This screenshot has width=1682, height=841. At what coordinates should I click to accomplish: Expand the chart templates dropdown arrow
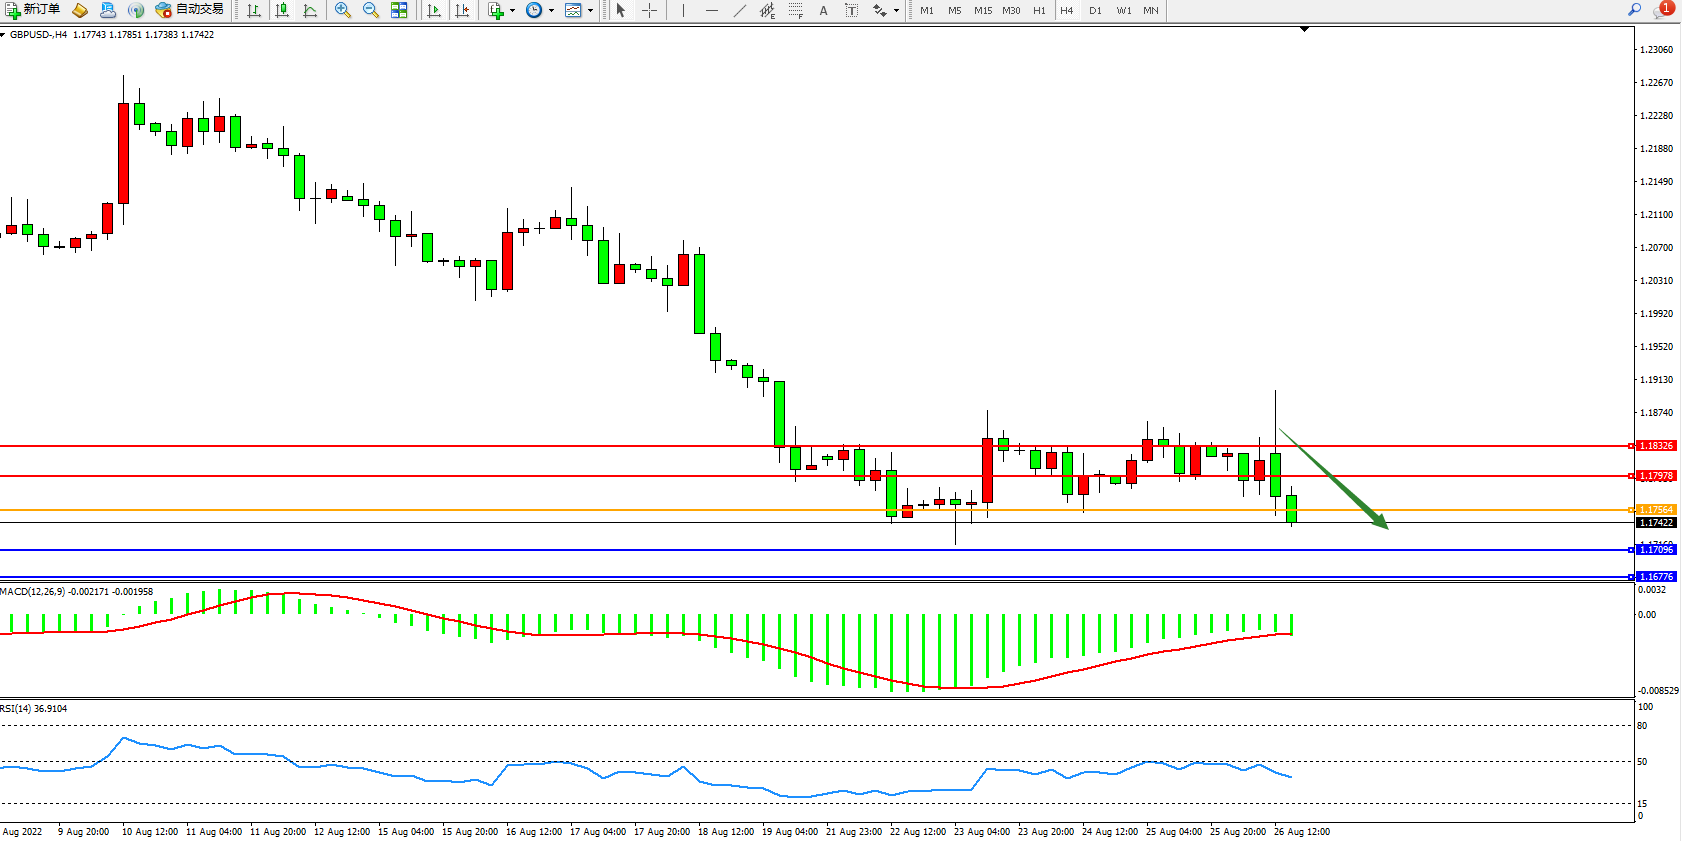click(590, 10)
